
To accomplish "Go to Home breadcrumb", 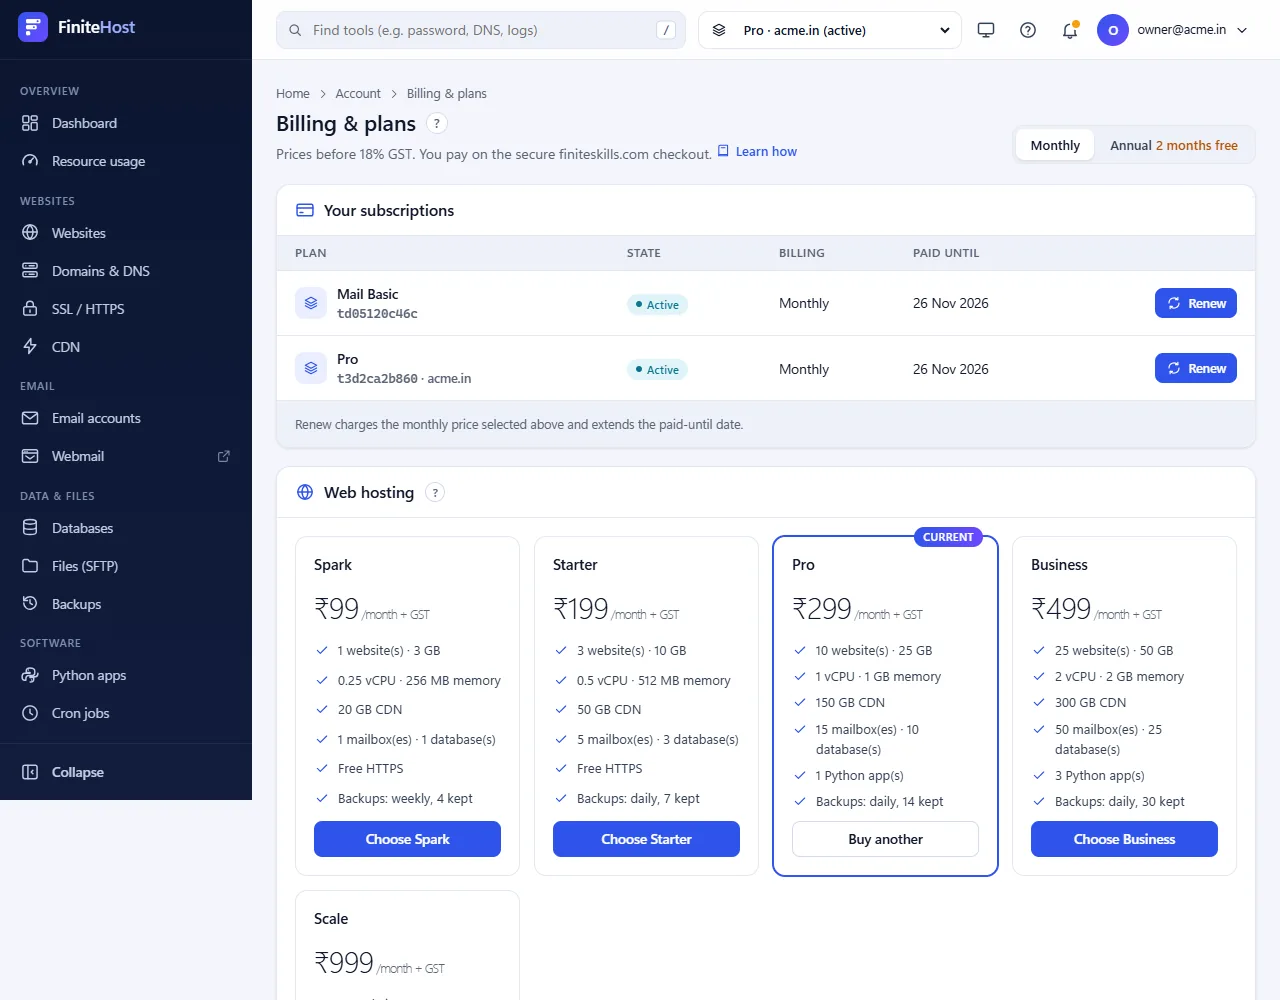I will tap(293, 93).
